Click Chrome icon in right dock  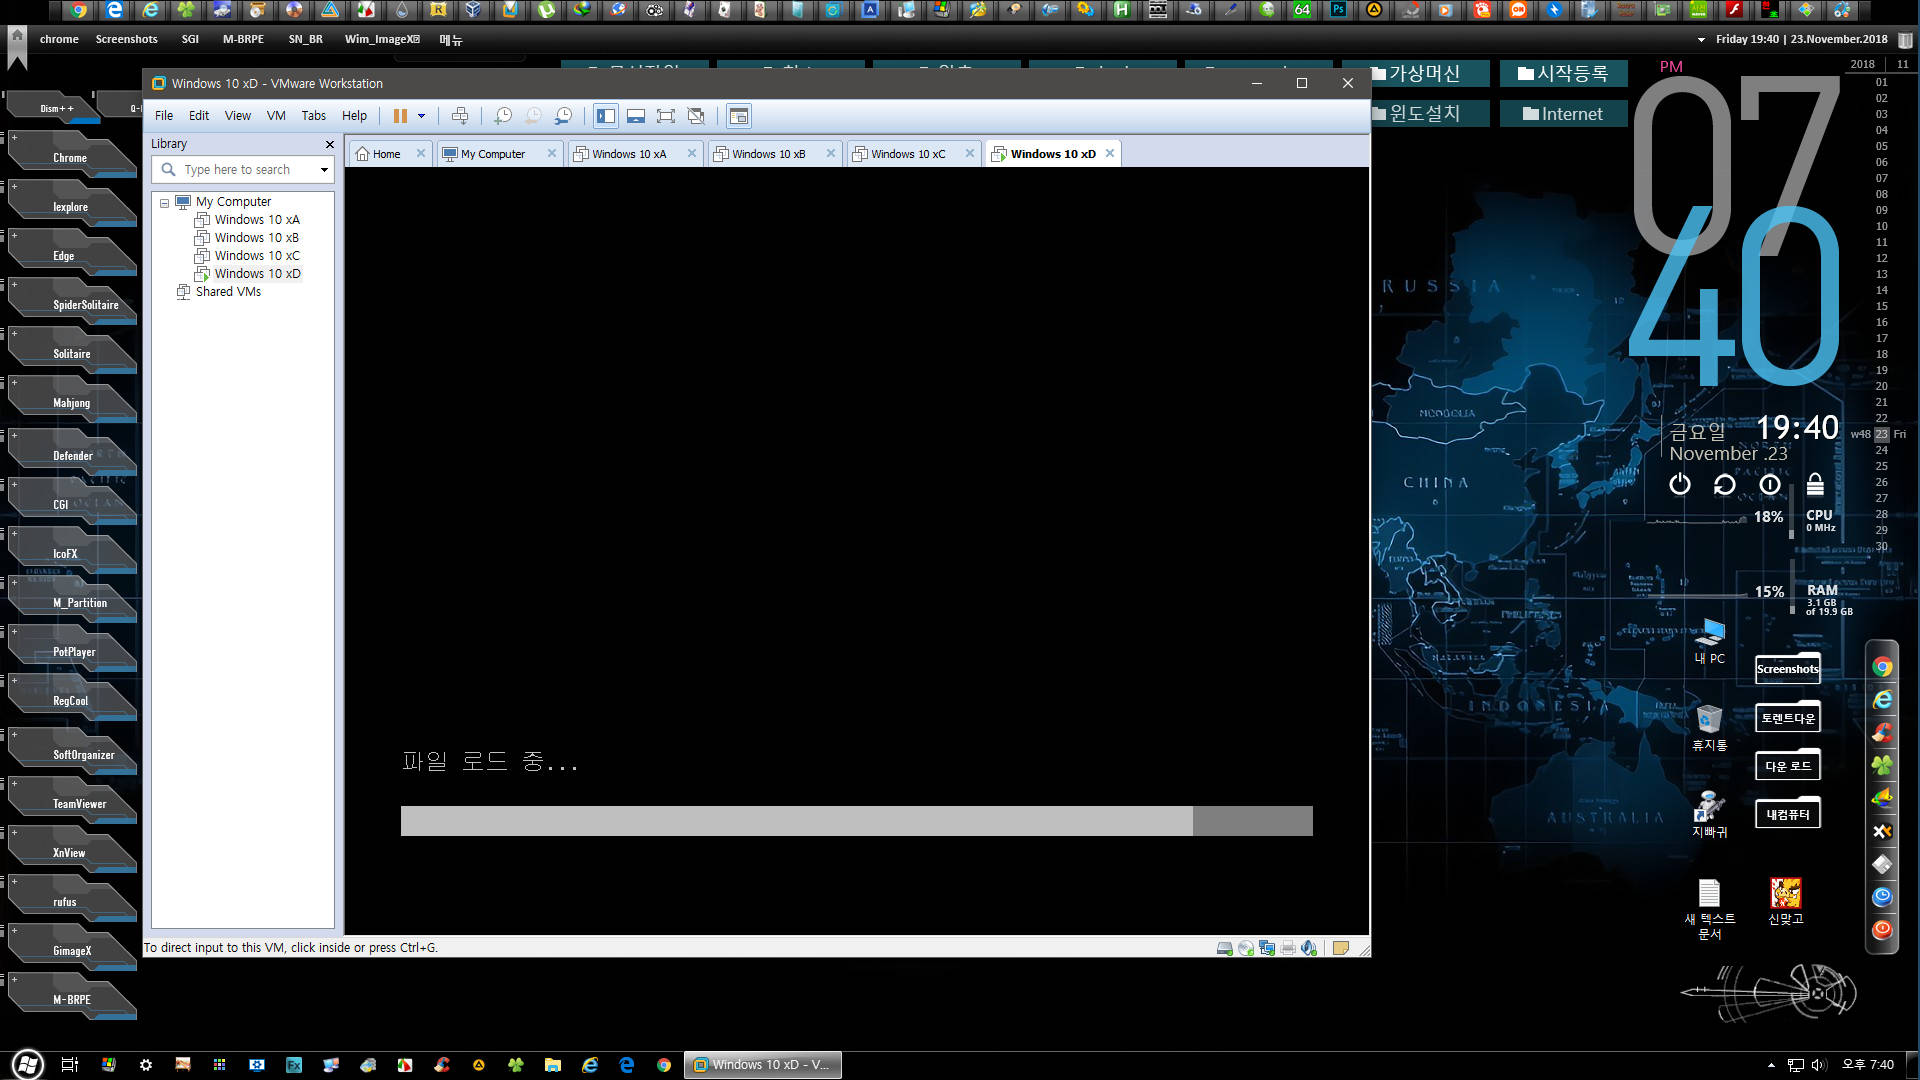tap(1882, 667)
